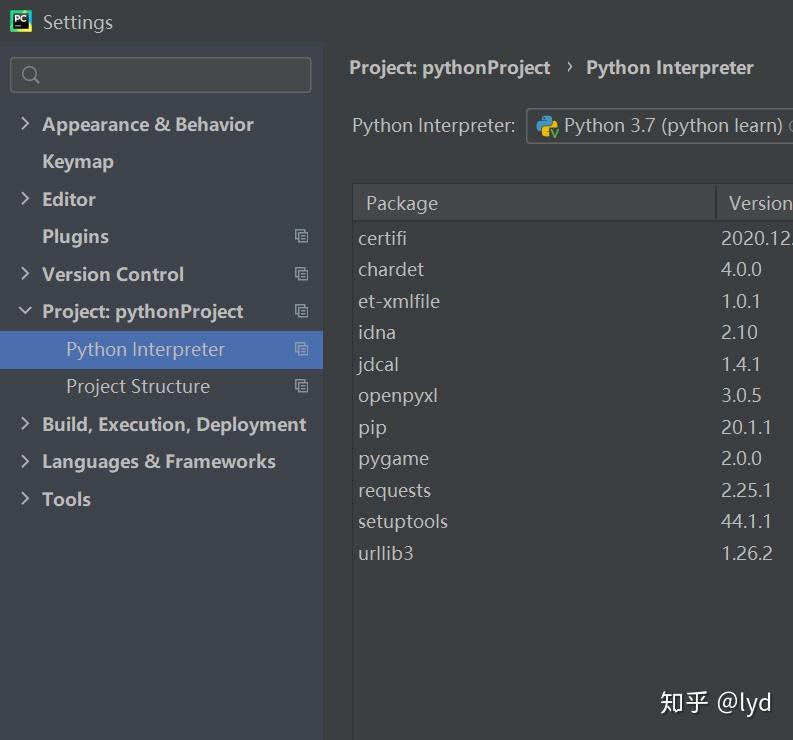The width and height of the screenshot is (793, 740).
Task: Click the search magnifier icon in settings
Action: tap(30, 75)
